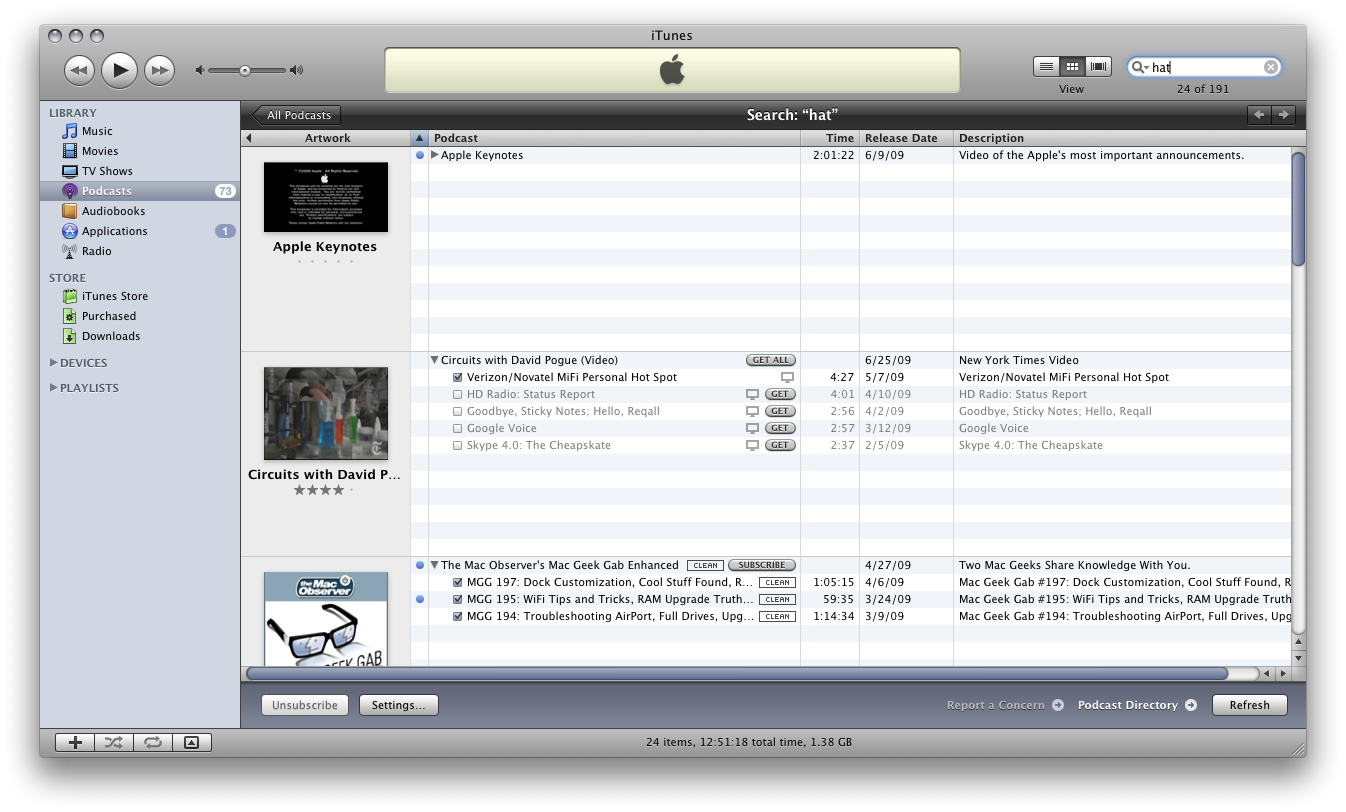1346x812 pixels.
Task: Set the volume slider knob
Action: coord(245,70)
